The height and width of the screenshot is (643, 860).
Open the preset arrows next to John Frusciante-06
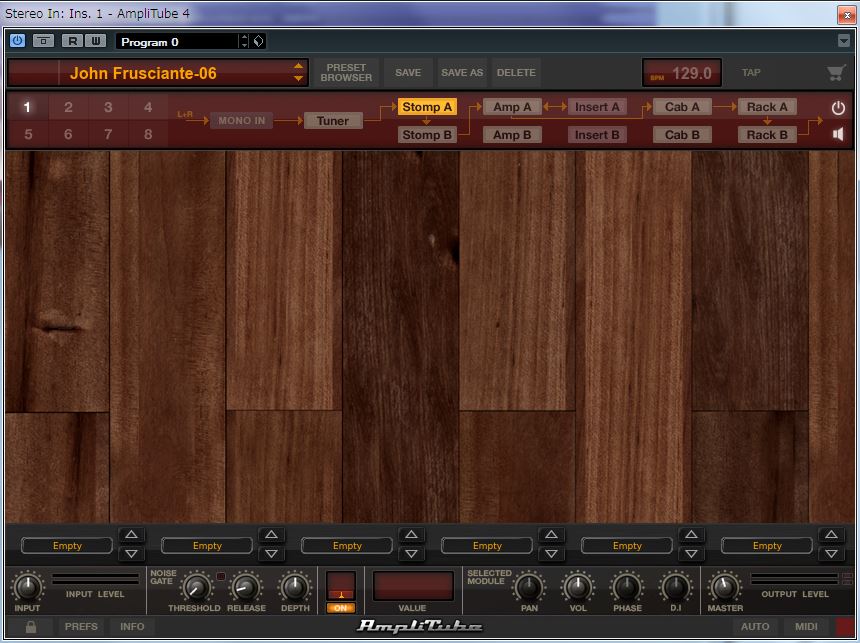click(297, 72)
